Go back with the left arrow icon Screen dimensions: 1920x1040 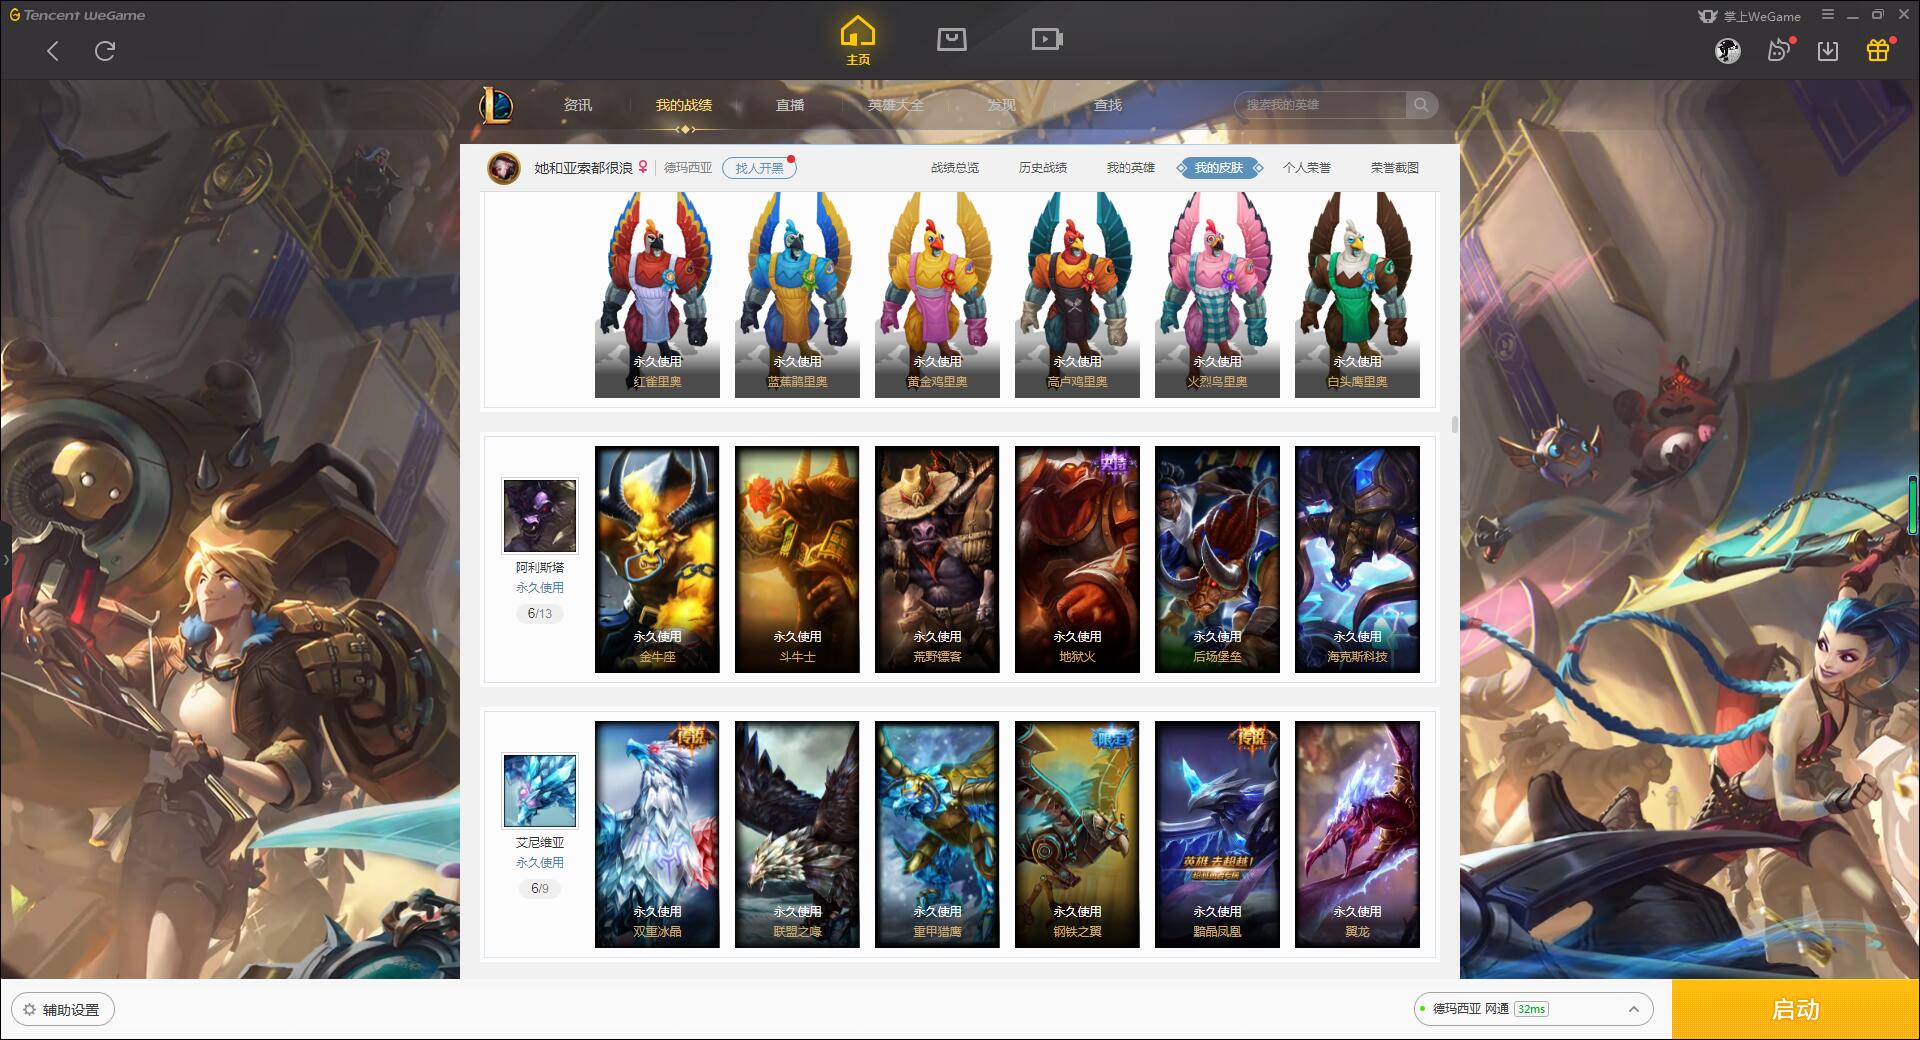53,51
